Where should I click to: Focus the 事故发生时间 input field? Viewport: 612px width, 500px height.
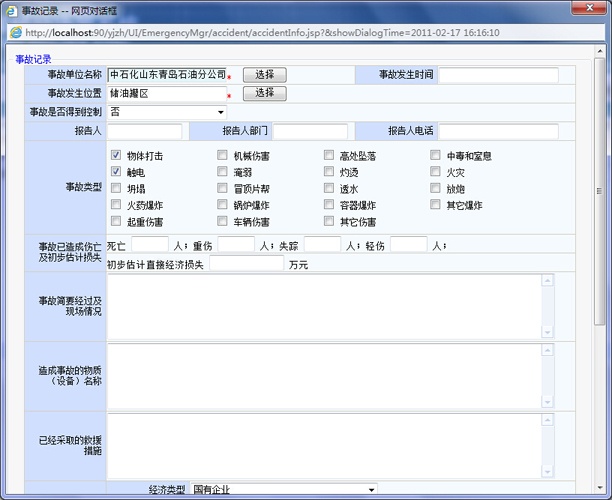point(498,75)
